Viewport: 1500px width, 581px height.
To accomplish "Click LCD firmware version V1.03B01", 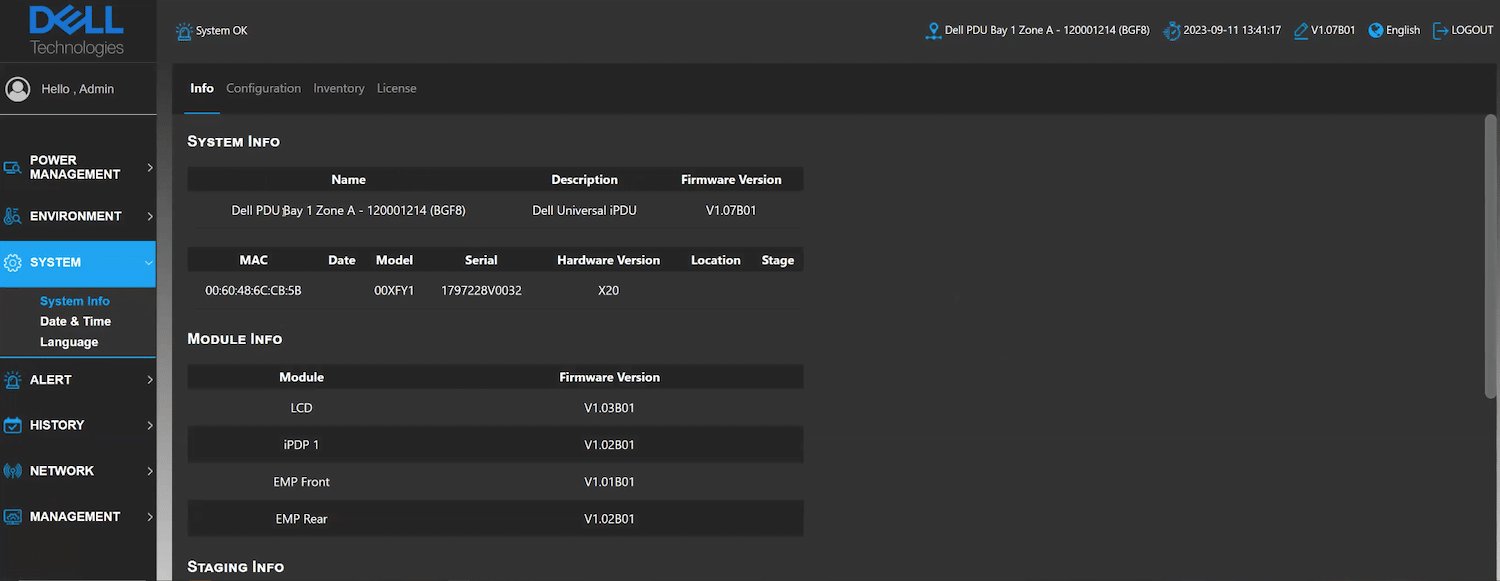I will pos(609,408).
